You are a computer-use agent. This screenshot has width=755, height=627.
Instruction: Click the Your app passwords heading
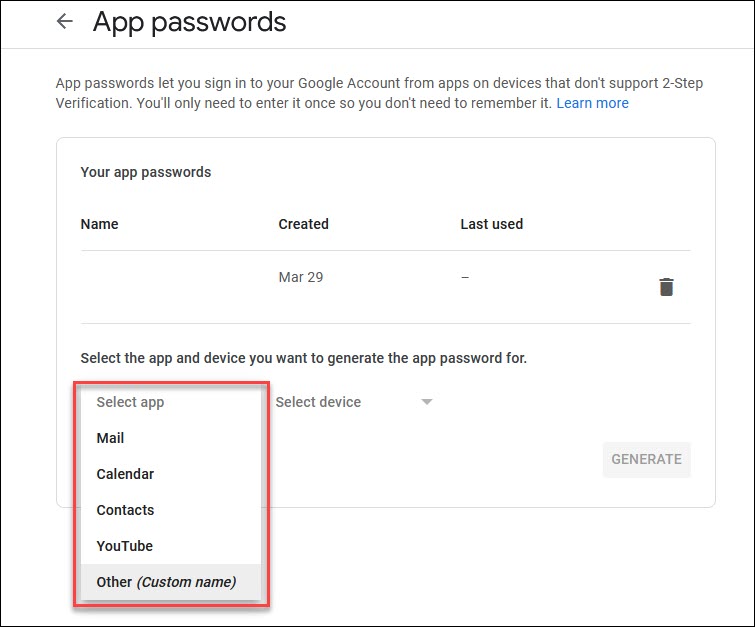tap(146, 172)
